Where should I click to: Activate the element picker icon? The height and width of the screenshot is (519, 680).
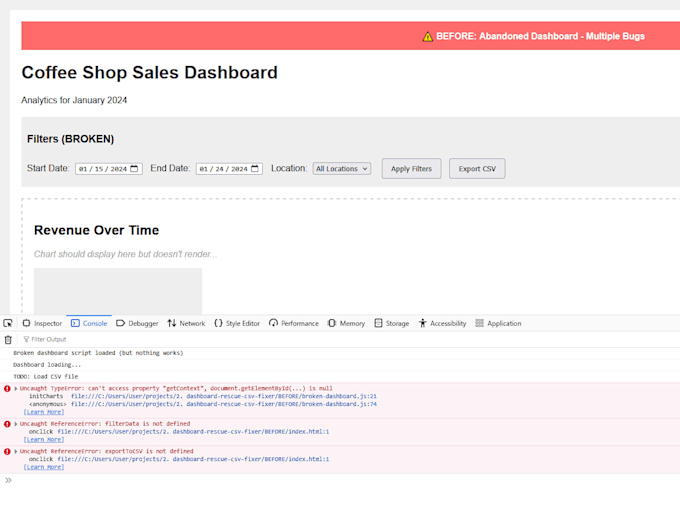(x=8, y=323)
